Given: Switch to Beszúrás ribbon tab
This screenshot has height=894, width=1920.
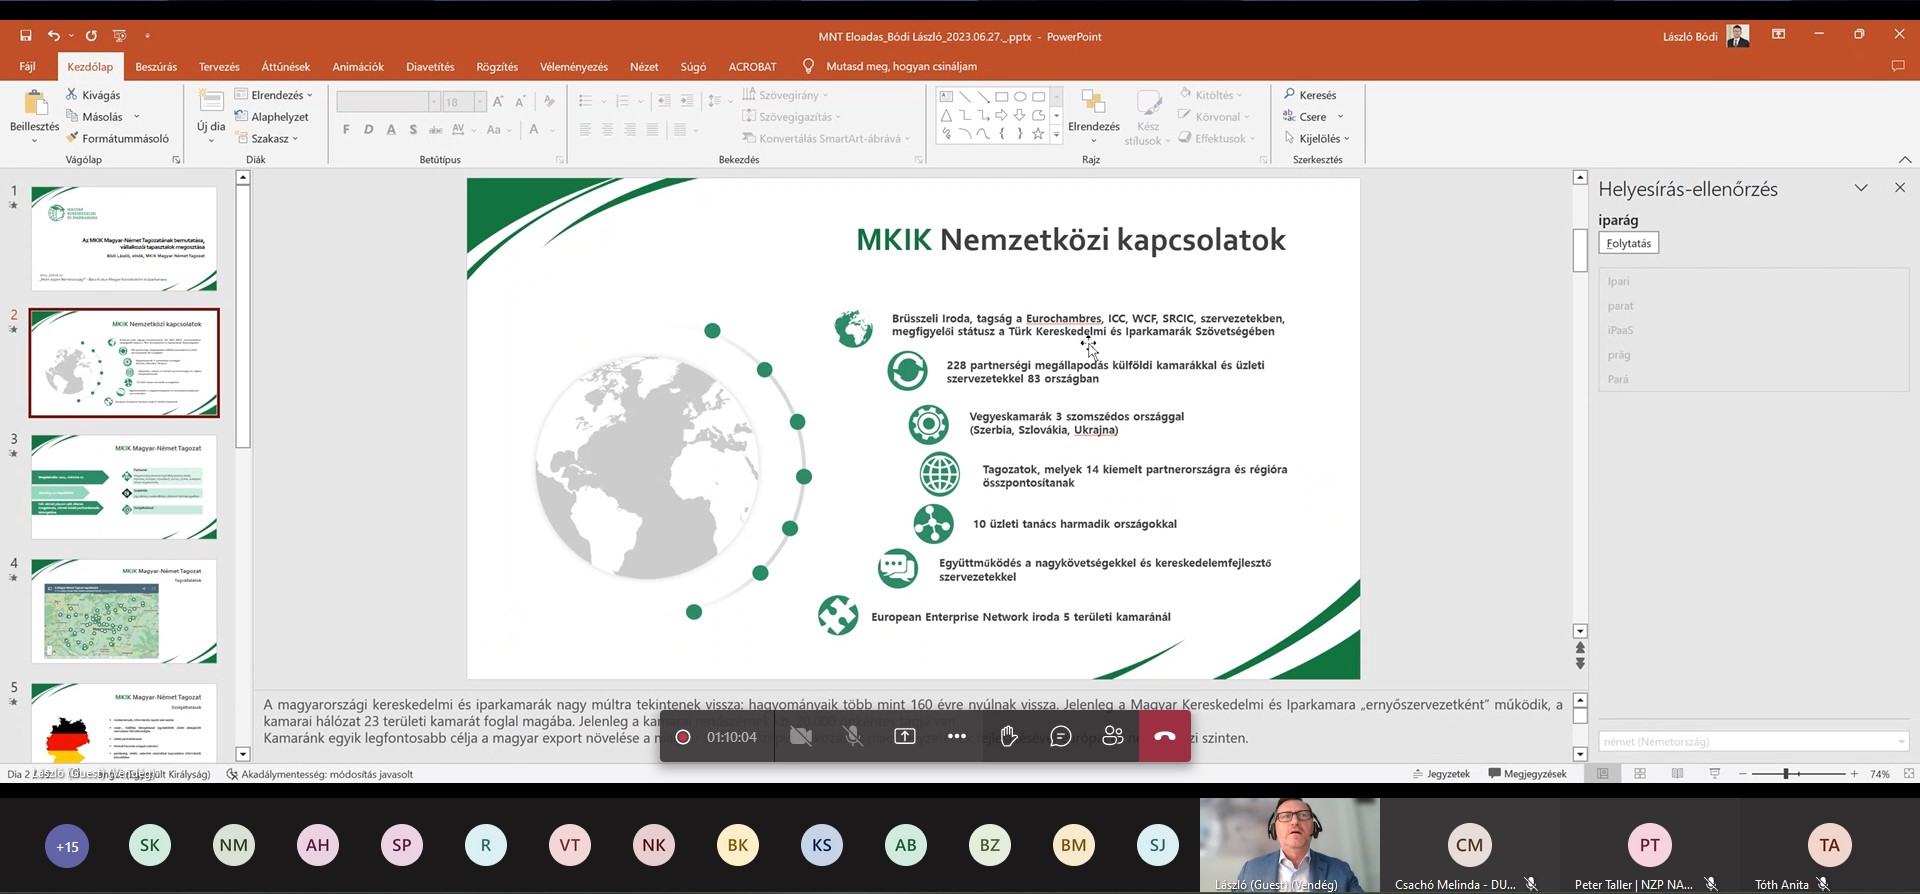Looking at the screenshot, I should coord(156,67).
